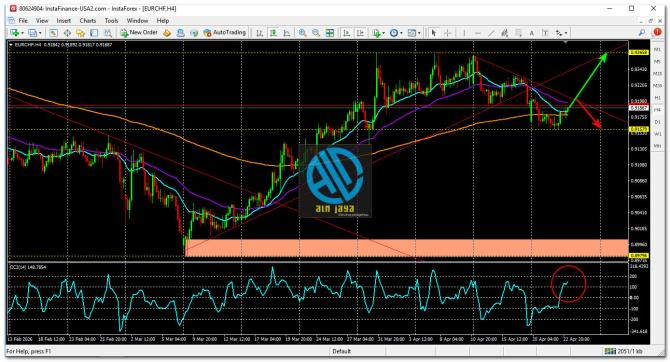Click the templates icon
Image resolution: width=670 pixels, height=362 pixels.
point(412,33)
